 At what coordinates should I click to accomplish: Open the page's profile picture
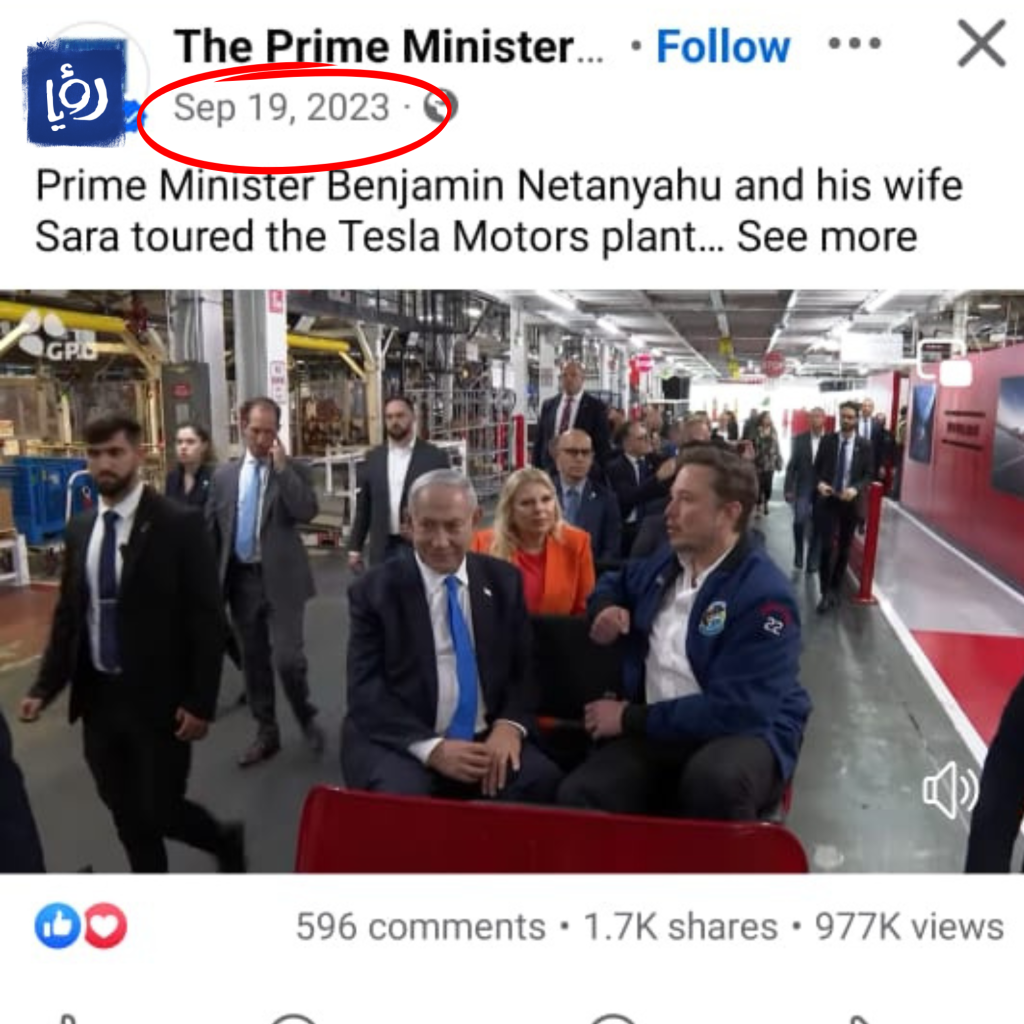tap(76, 91)
